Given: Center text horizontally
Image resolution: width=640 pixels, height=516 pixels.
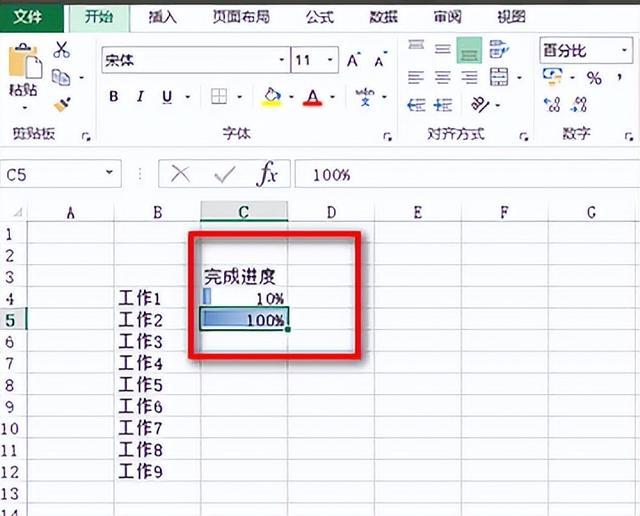Looking at the screenshot, I should (x=442, y=77).
